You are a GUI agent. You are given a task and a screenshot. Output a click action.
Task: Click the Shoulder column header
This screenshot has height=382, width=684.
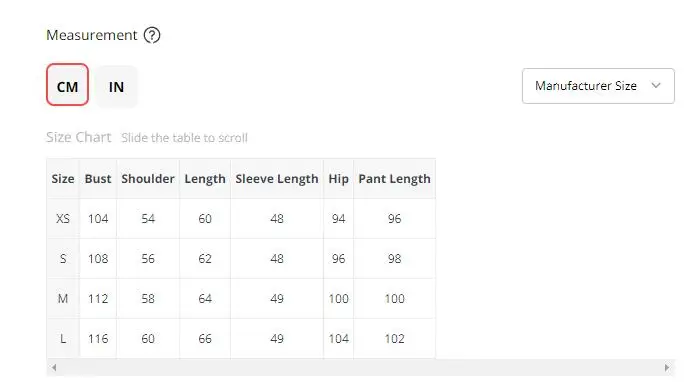tap(148, 179)
